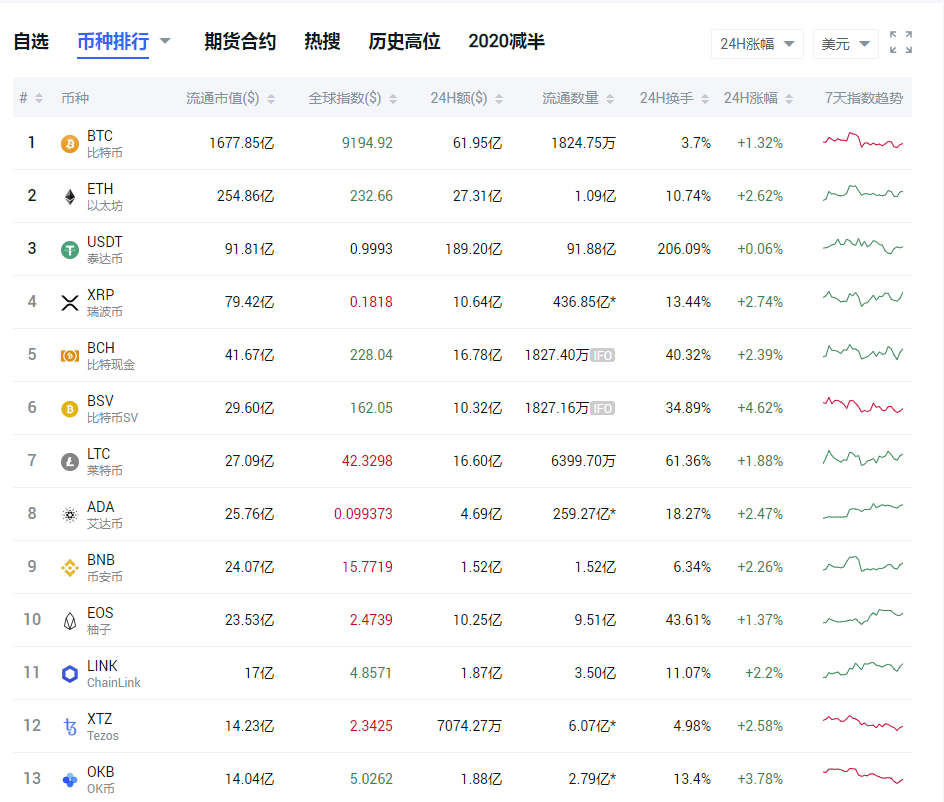The width and height of the screenshot is (944, 802).
Task: Click the OKB coin icon
Action: coord(70,780)
